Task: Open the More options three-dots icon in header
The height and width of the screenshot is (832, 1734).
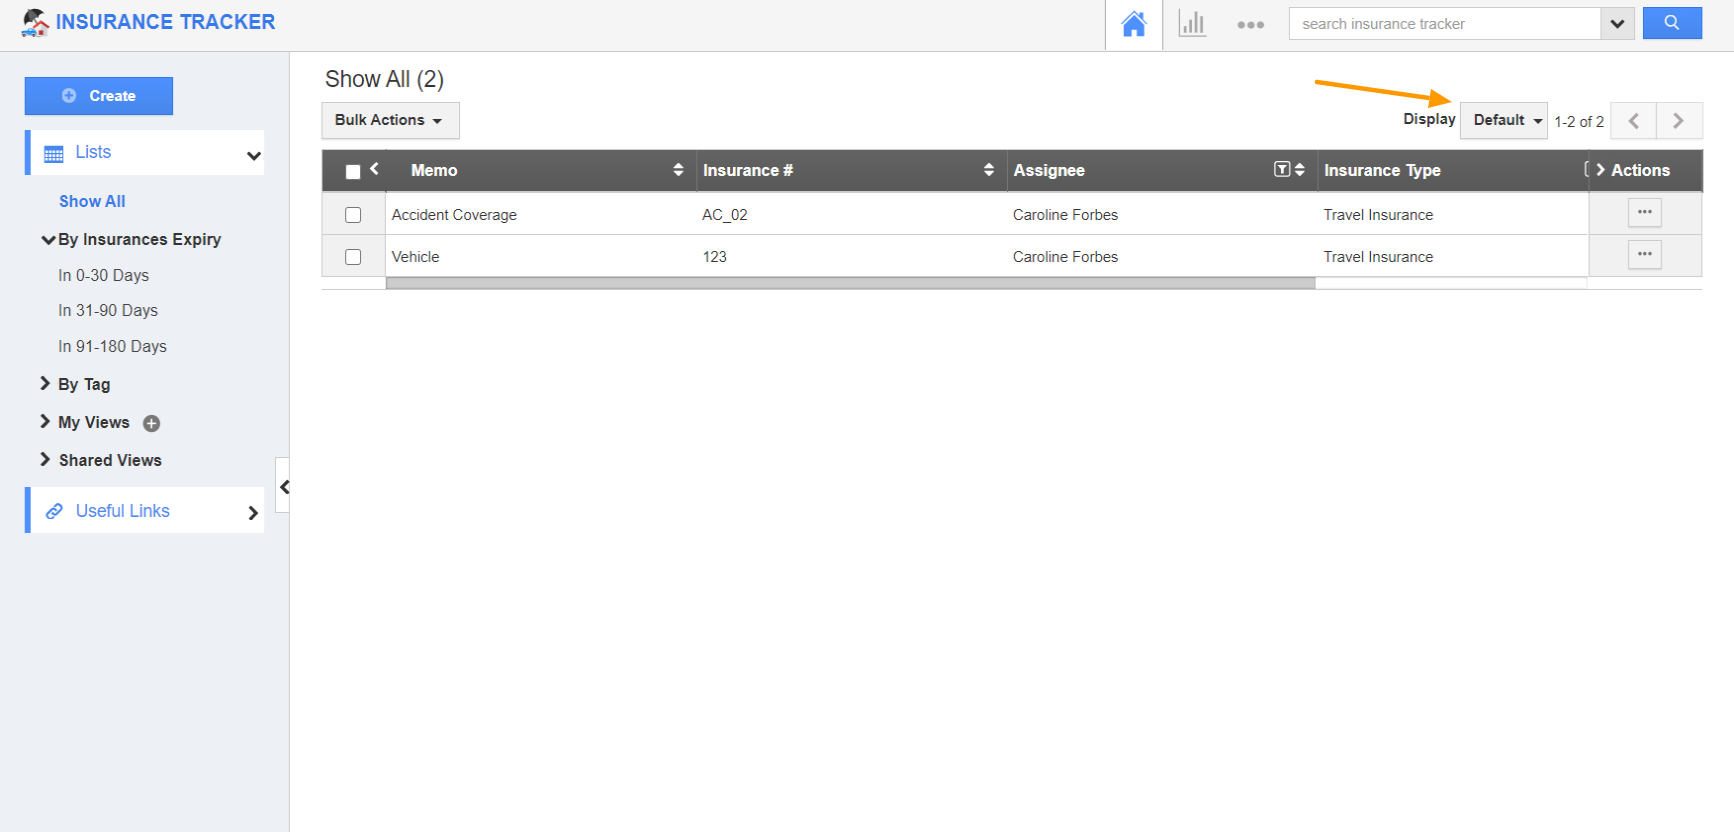Action: coord(1250,25)
